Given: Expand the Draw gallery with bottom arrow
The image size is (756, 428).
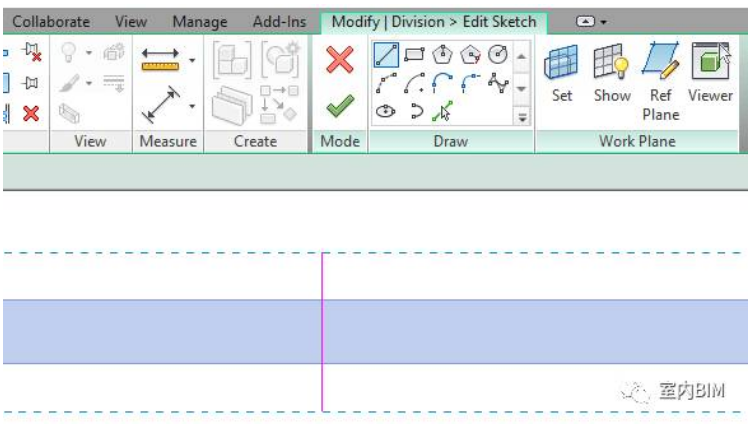Looking at the screenshot, I should (522, 116).
